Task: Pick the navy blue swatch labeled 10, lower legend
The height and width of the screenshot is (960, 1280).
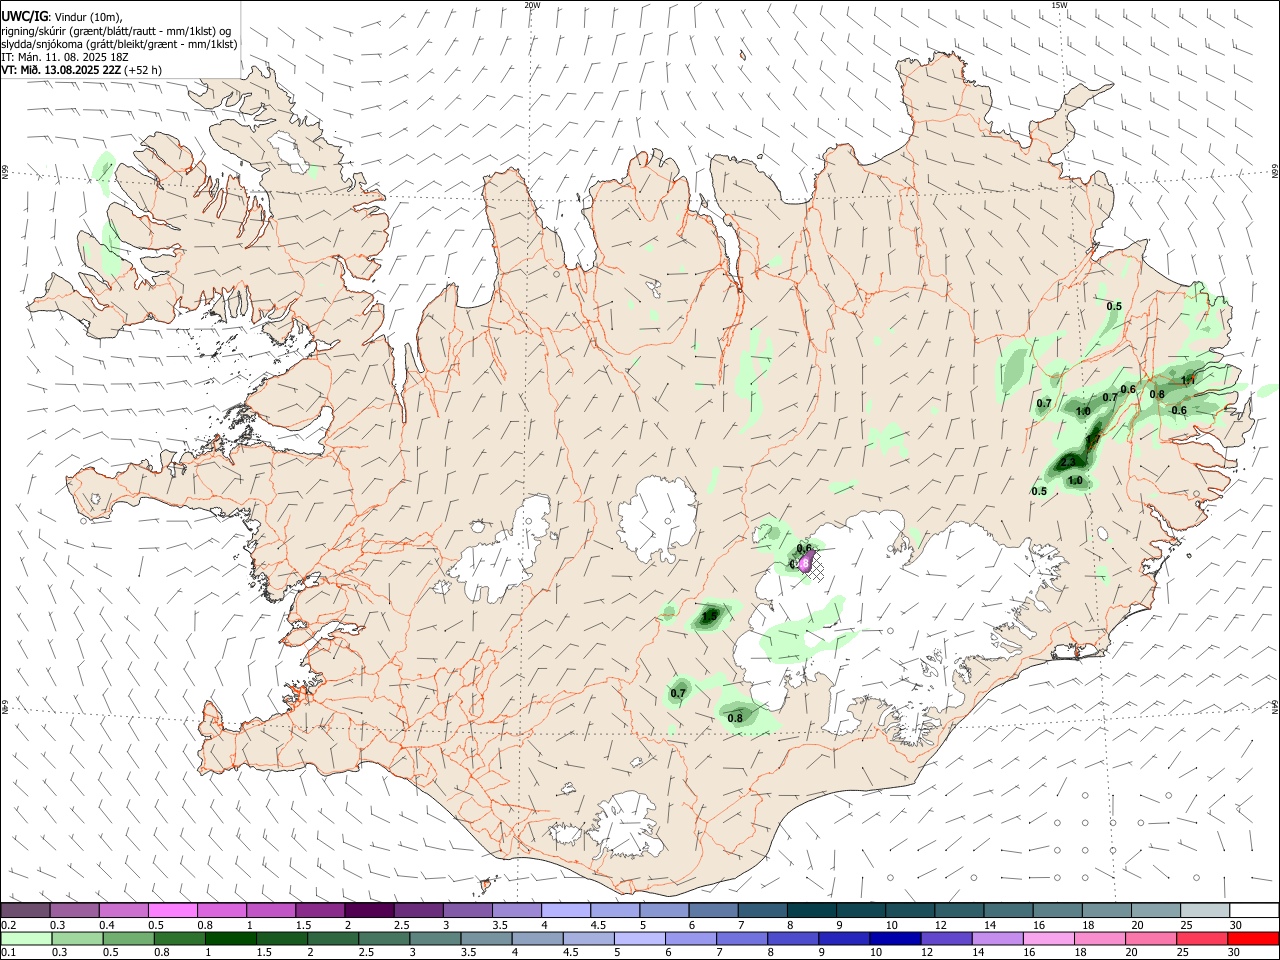Action: pos(895,938)
